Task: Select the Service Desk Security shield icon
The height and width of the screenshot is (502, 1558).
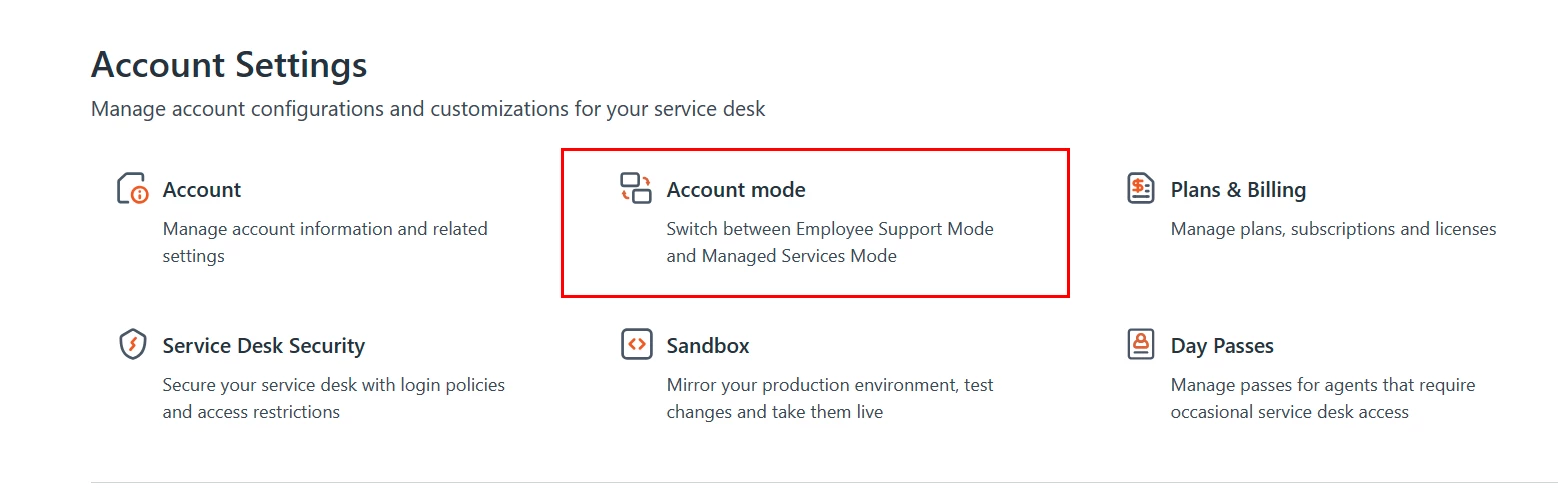Action: click(133, 344)
